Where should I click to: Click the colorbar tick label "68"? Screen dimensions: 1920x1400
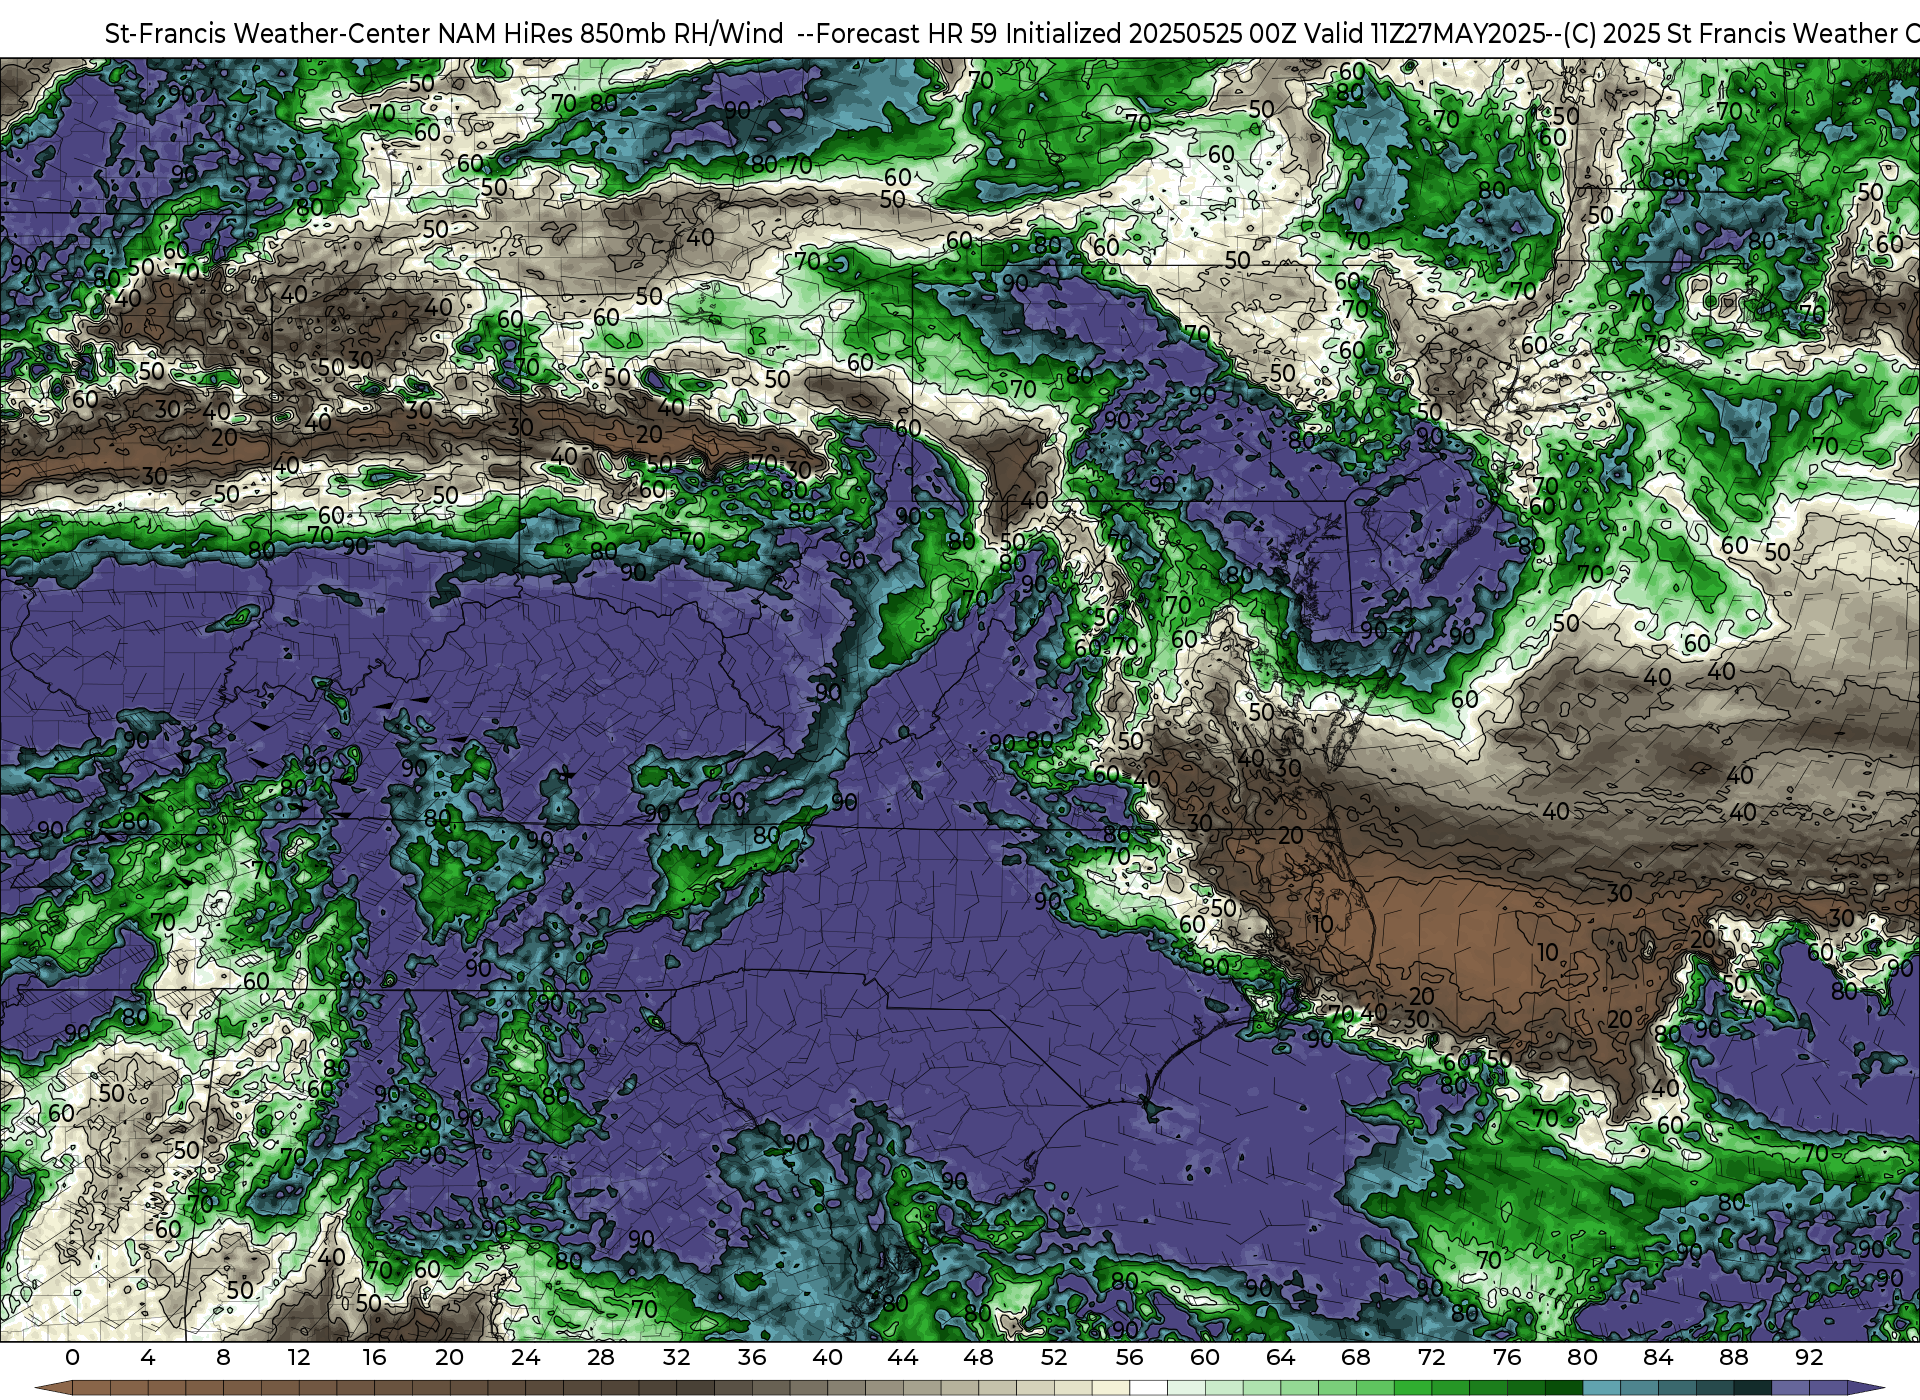pyautogui.click(x=1356, y=1357)
